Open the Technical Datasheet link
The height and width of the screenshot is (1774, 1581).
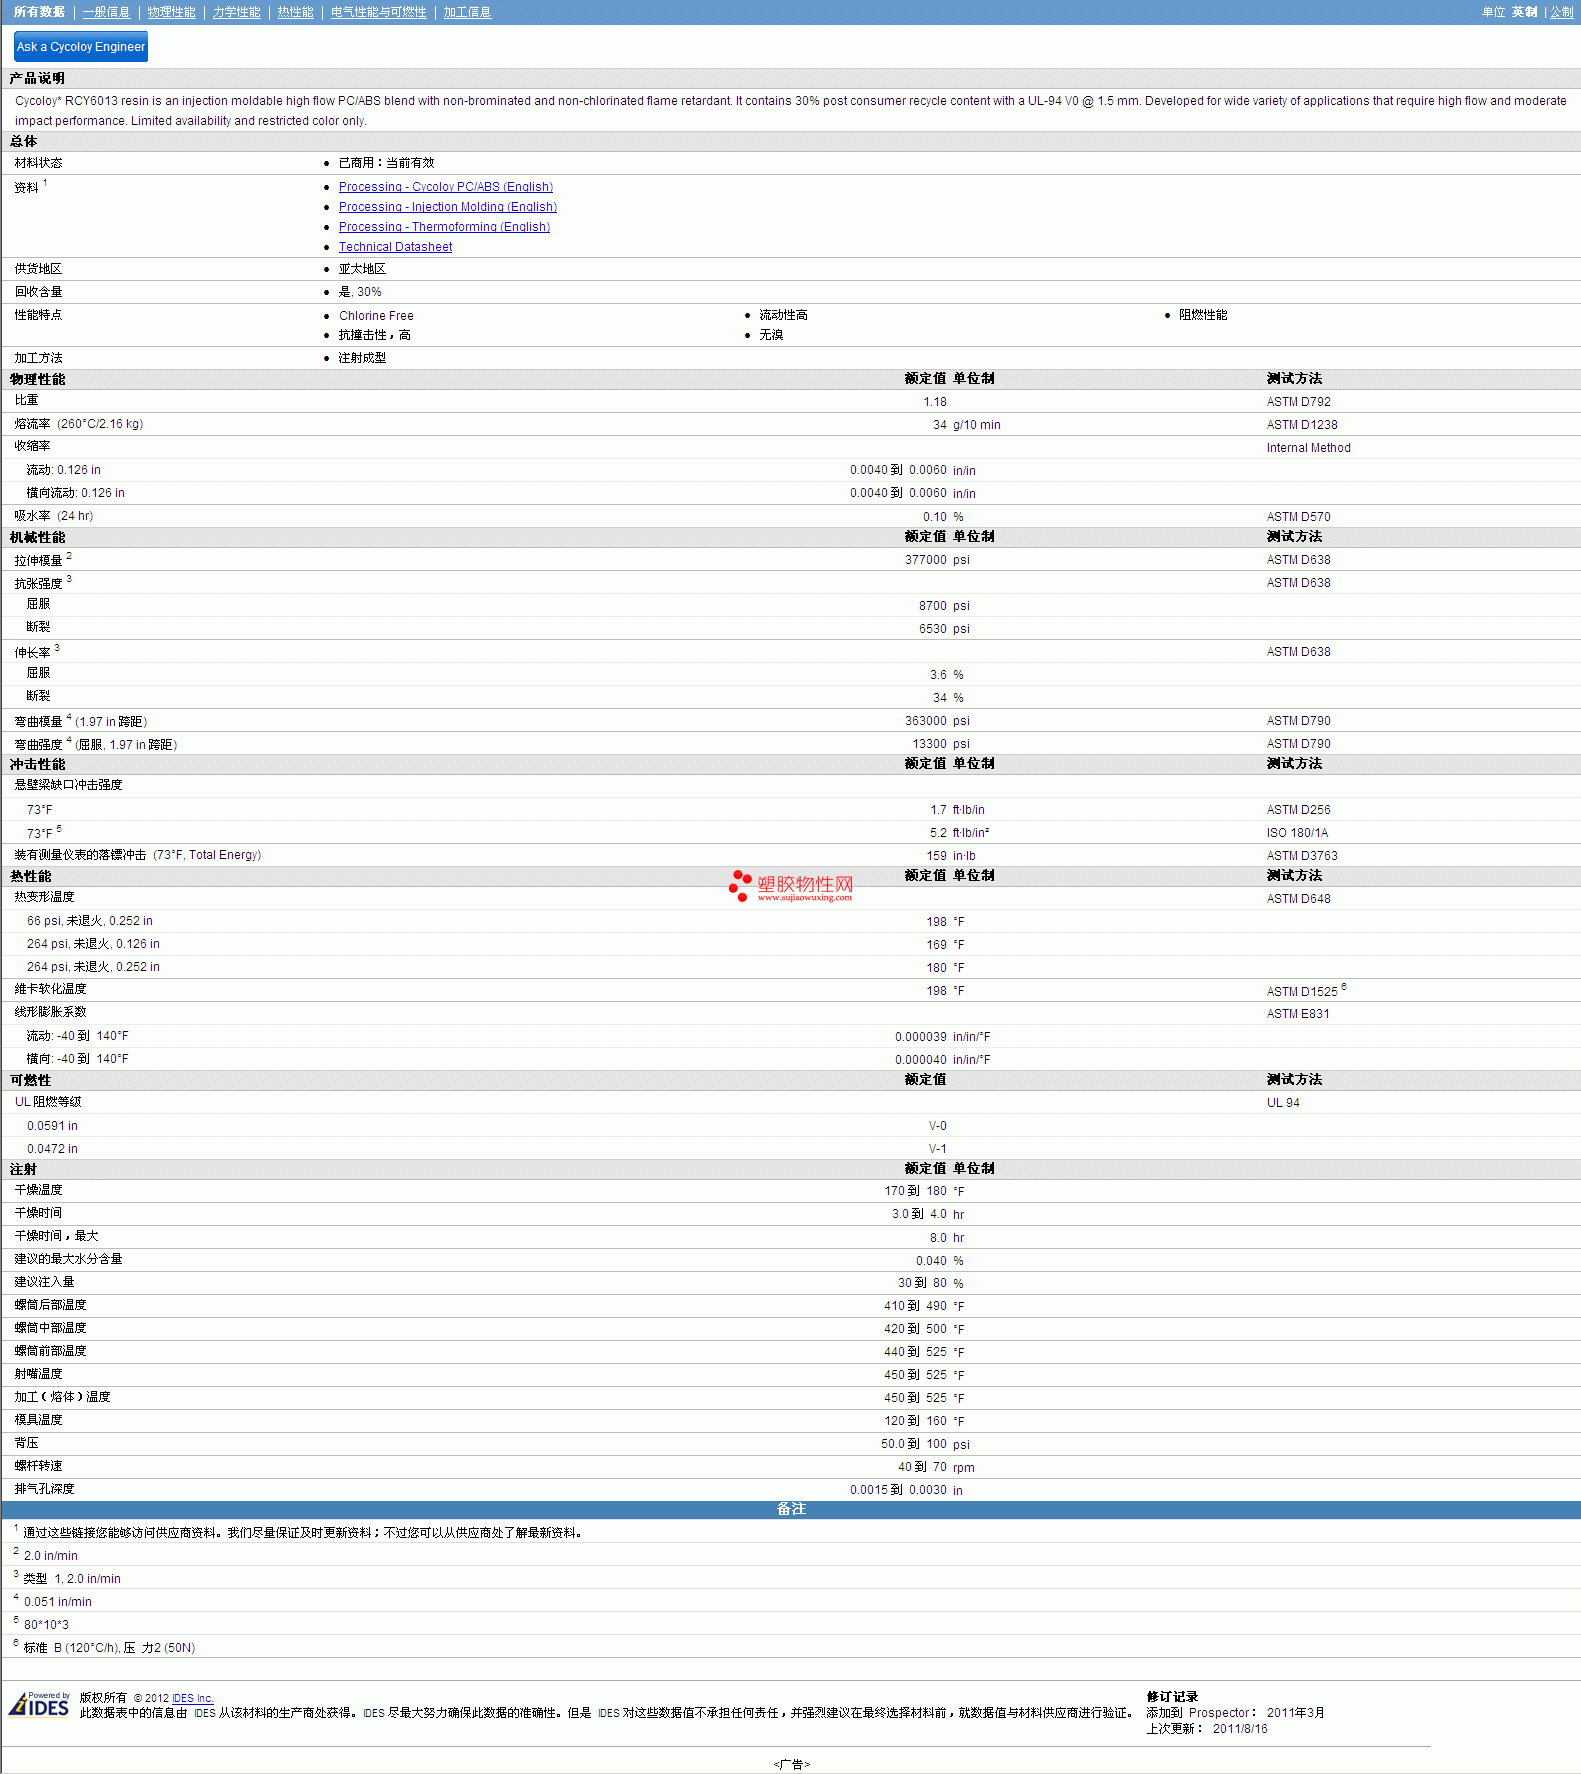(395, 247)
